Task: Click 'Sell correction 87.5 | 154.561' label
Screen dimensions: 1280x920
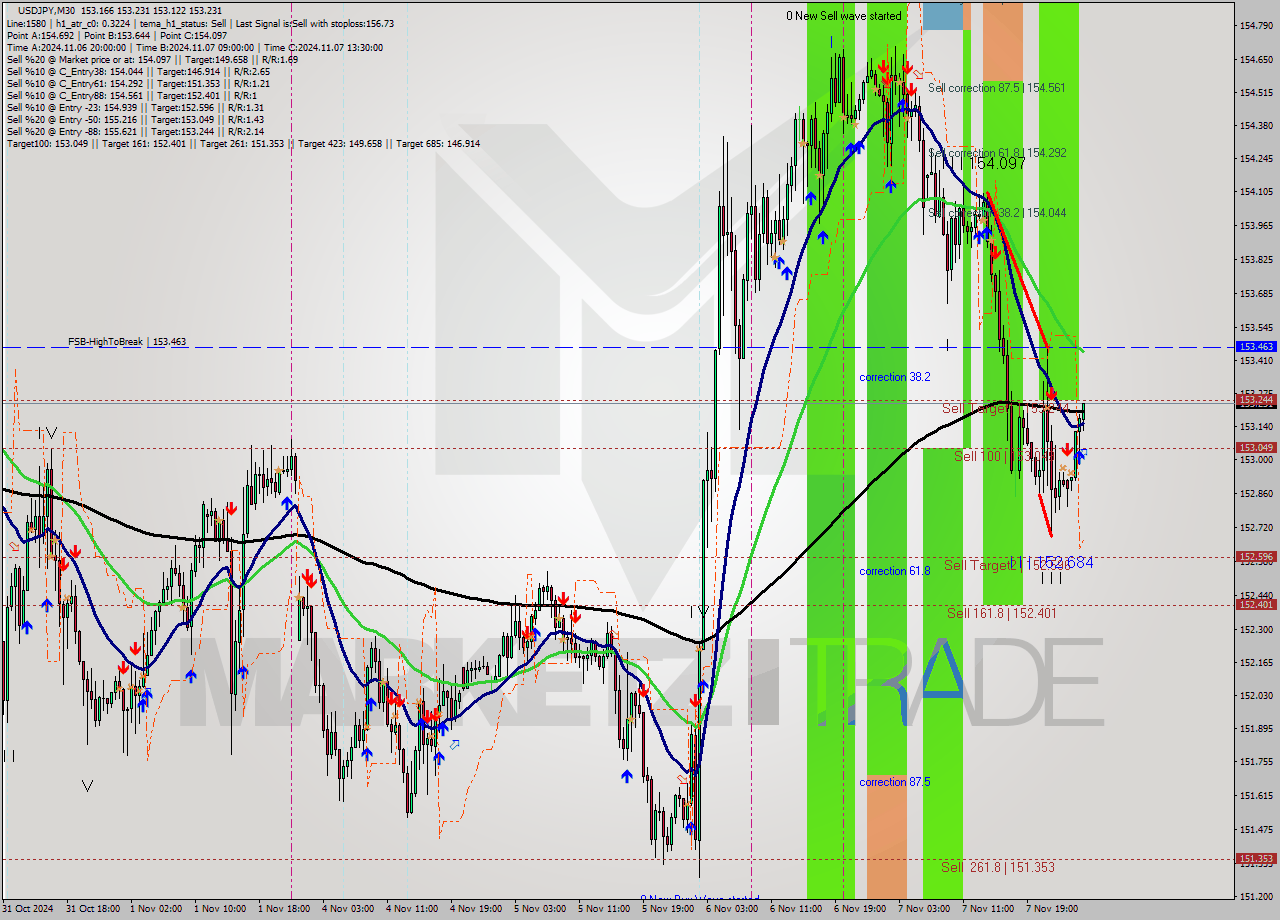Action: [996, 88]
